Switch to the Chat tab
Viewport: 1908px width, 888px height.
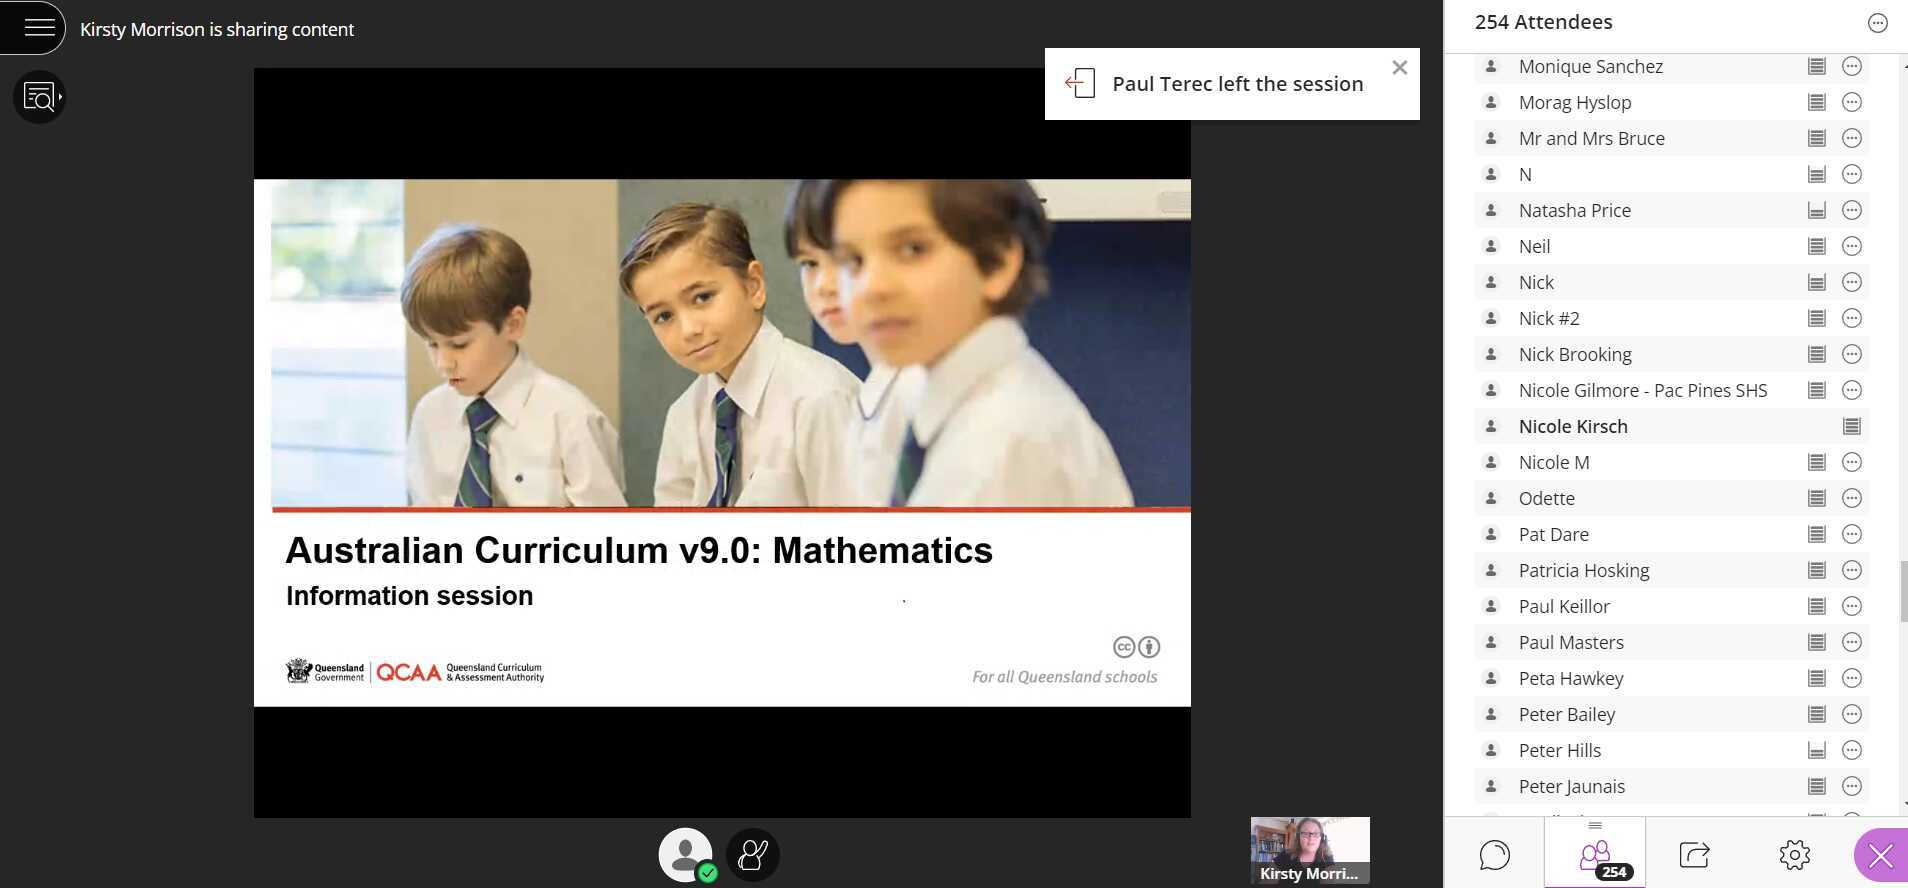[1494, 854]
